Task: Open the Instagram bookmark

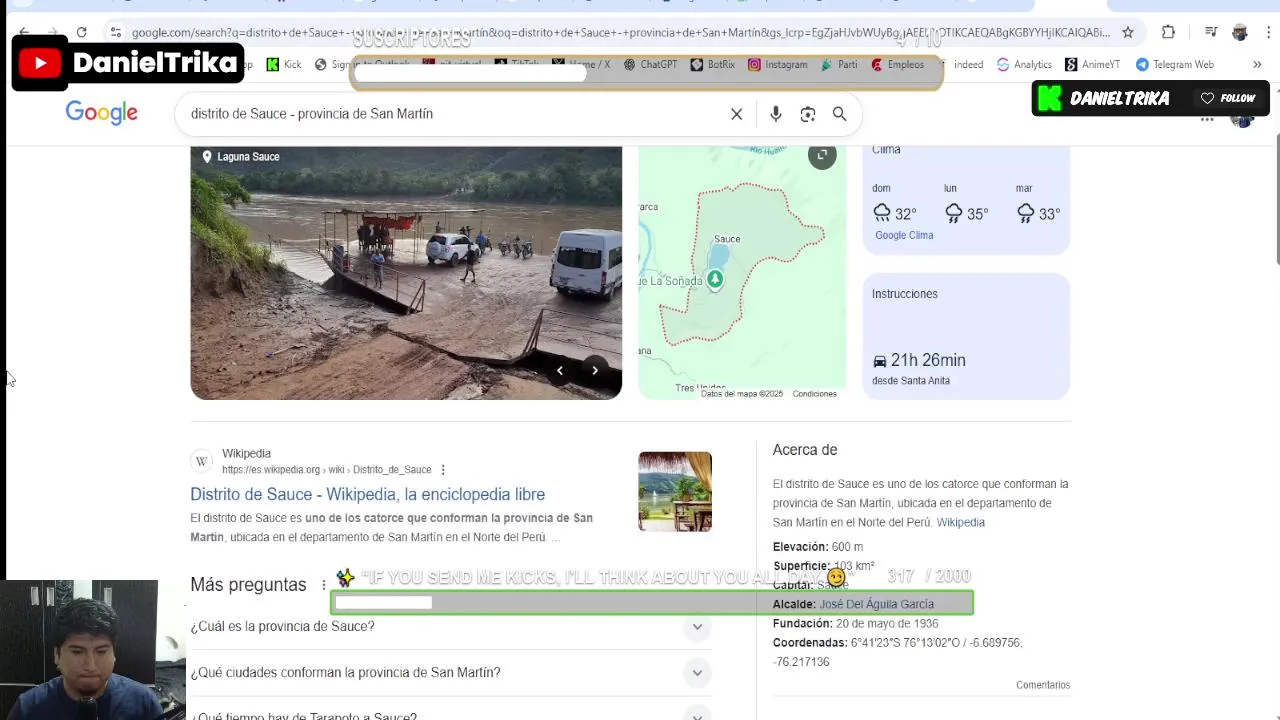Action: (x=778, y=64)
